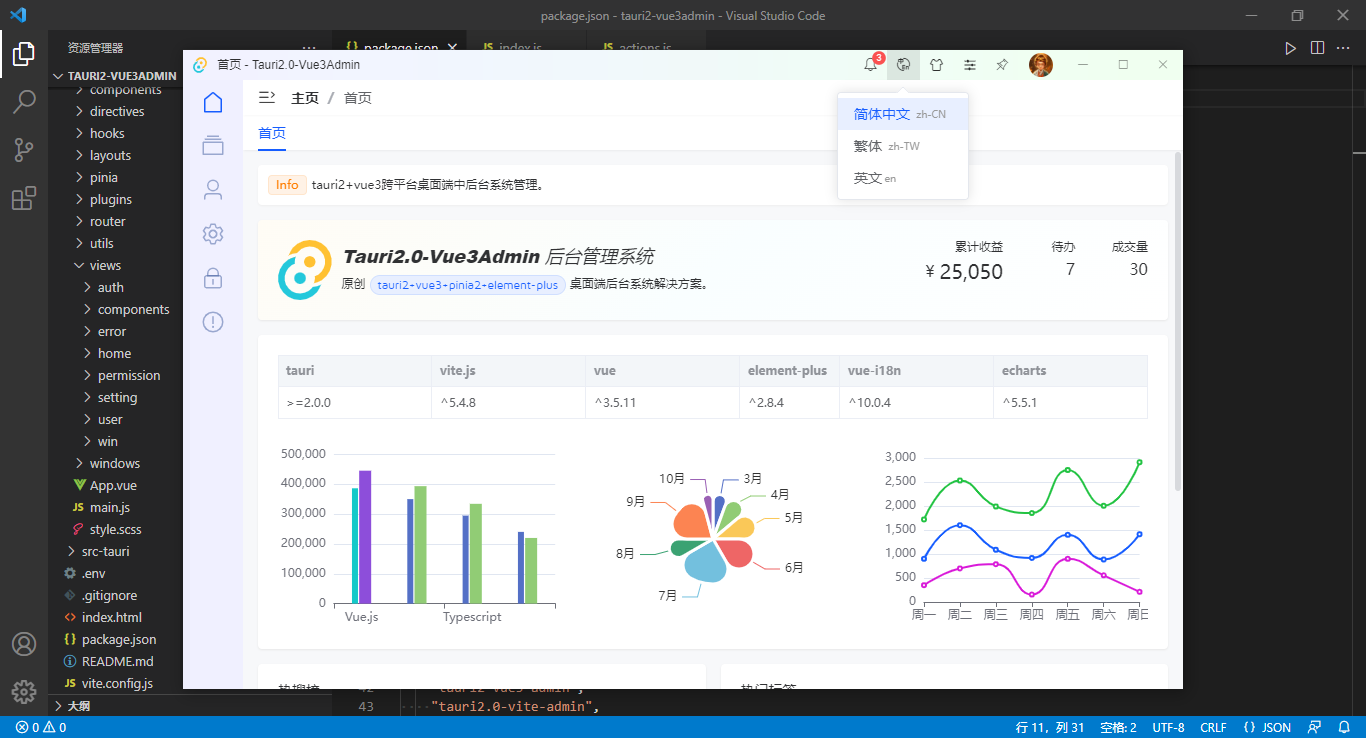Screen dimensions: 1366x738
Task: Toggle the sidebar collapse menu icon
Action: 267,97
